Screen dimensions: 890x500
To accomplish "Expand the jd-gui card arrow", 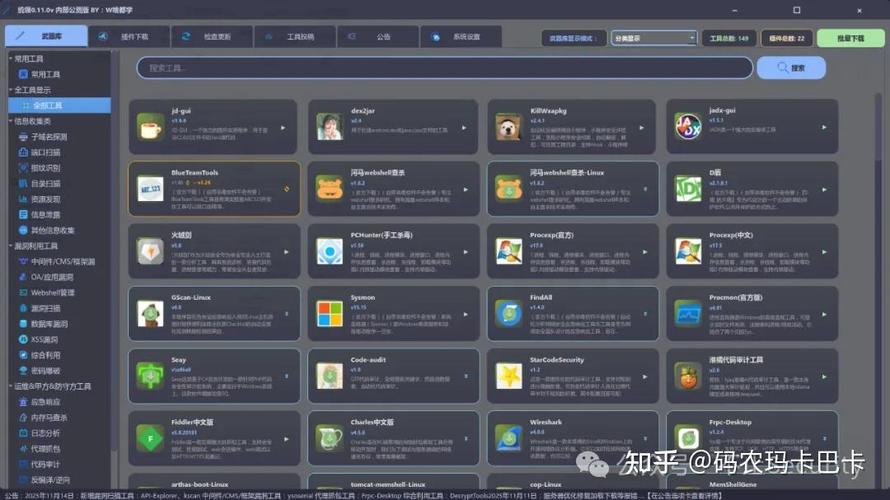I will pos(283,128).
